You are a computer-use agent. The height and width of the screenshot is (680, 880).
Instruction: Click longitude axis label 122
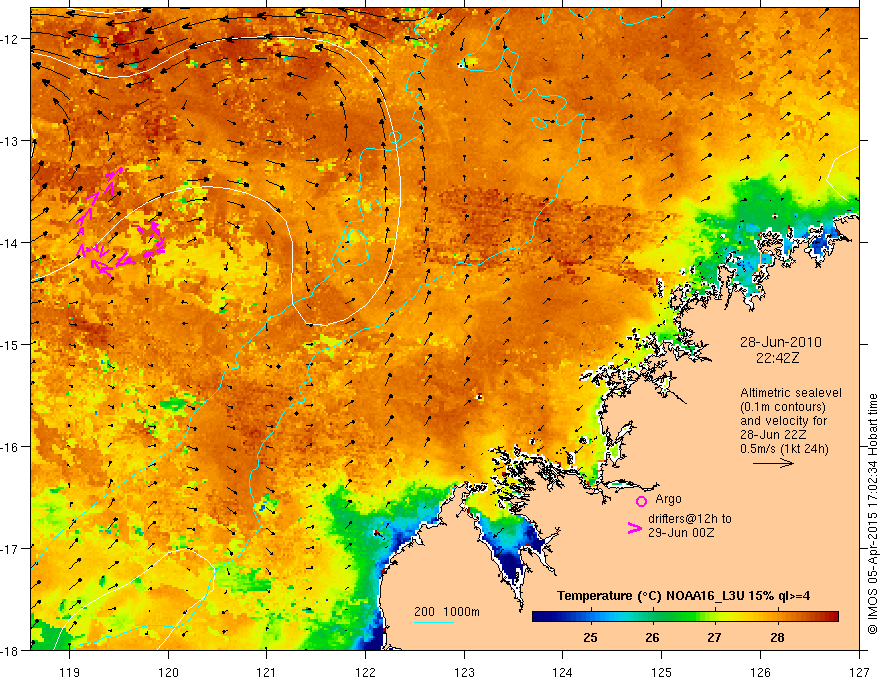(365, 672)
